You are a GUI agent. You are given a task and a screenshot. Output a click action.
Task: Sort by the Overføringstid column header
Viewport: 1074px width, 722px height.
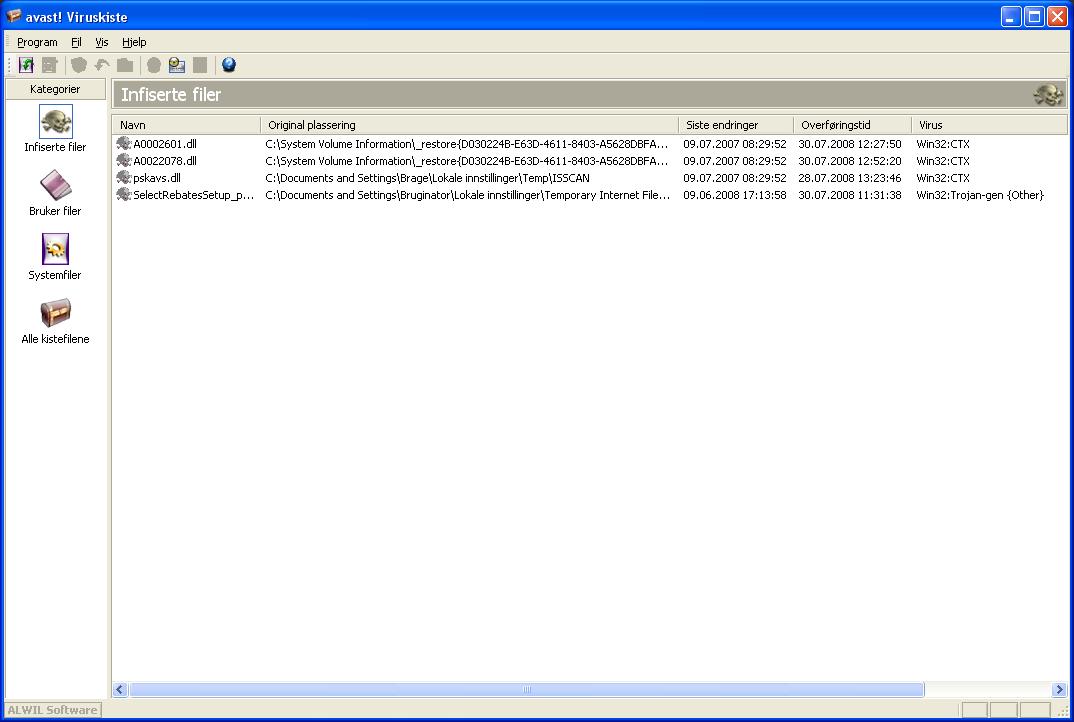point(852,125)
